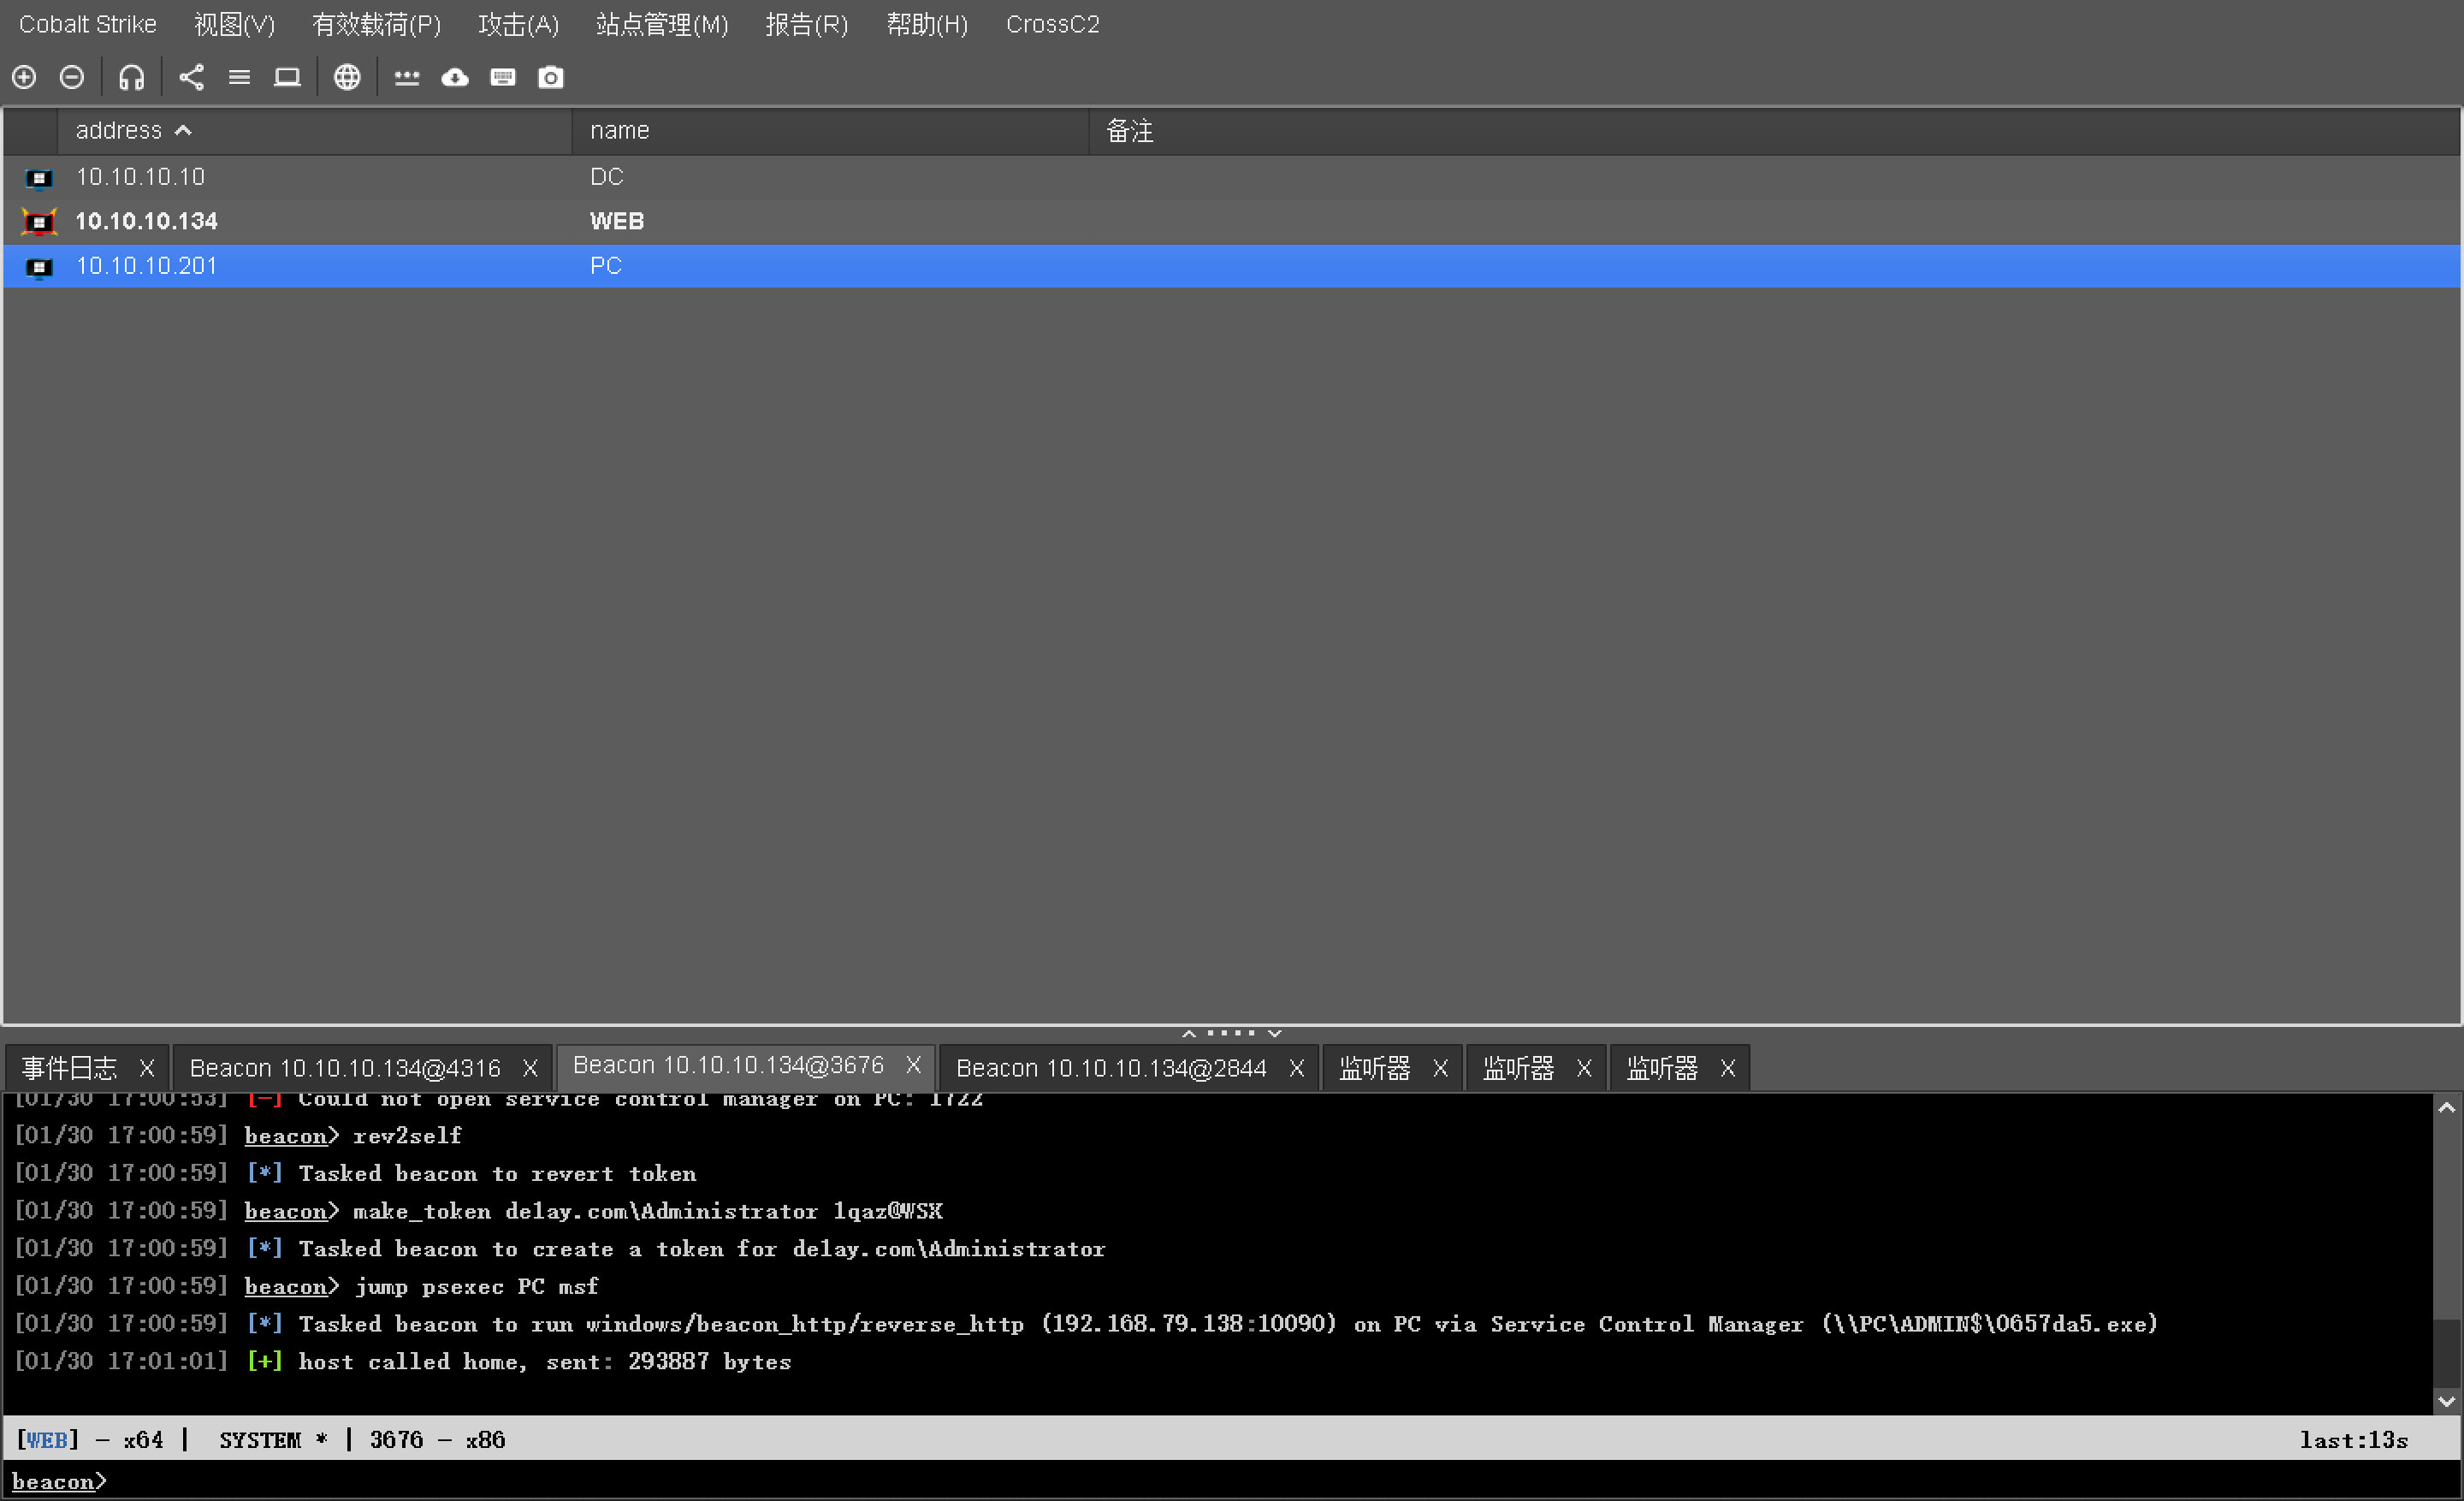Open the 站点管理(M) menu
2464x1501 pixels.
pyautogui.click(x=662, y=24)
